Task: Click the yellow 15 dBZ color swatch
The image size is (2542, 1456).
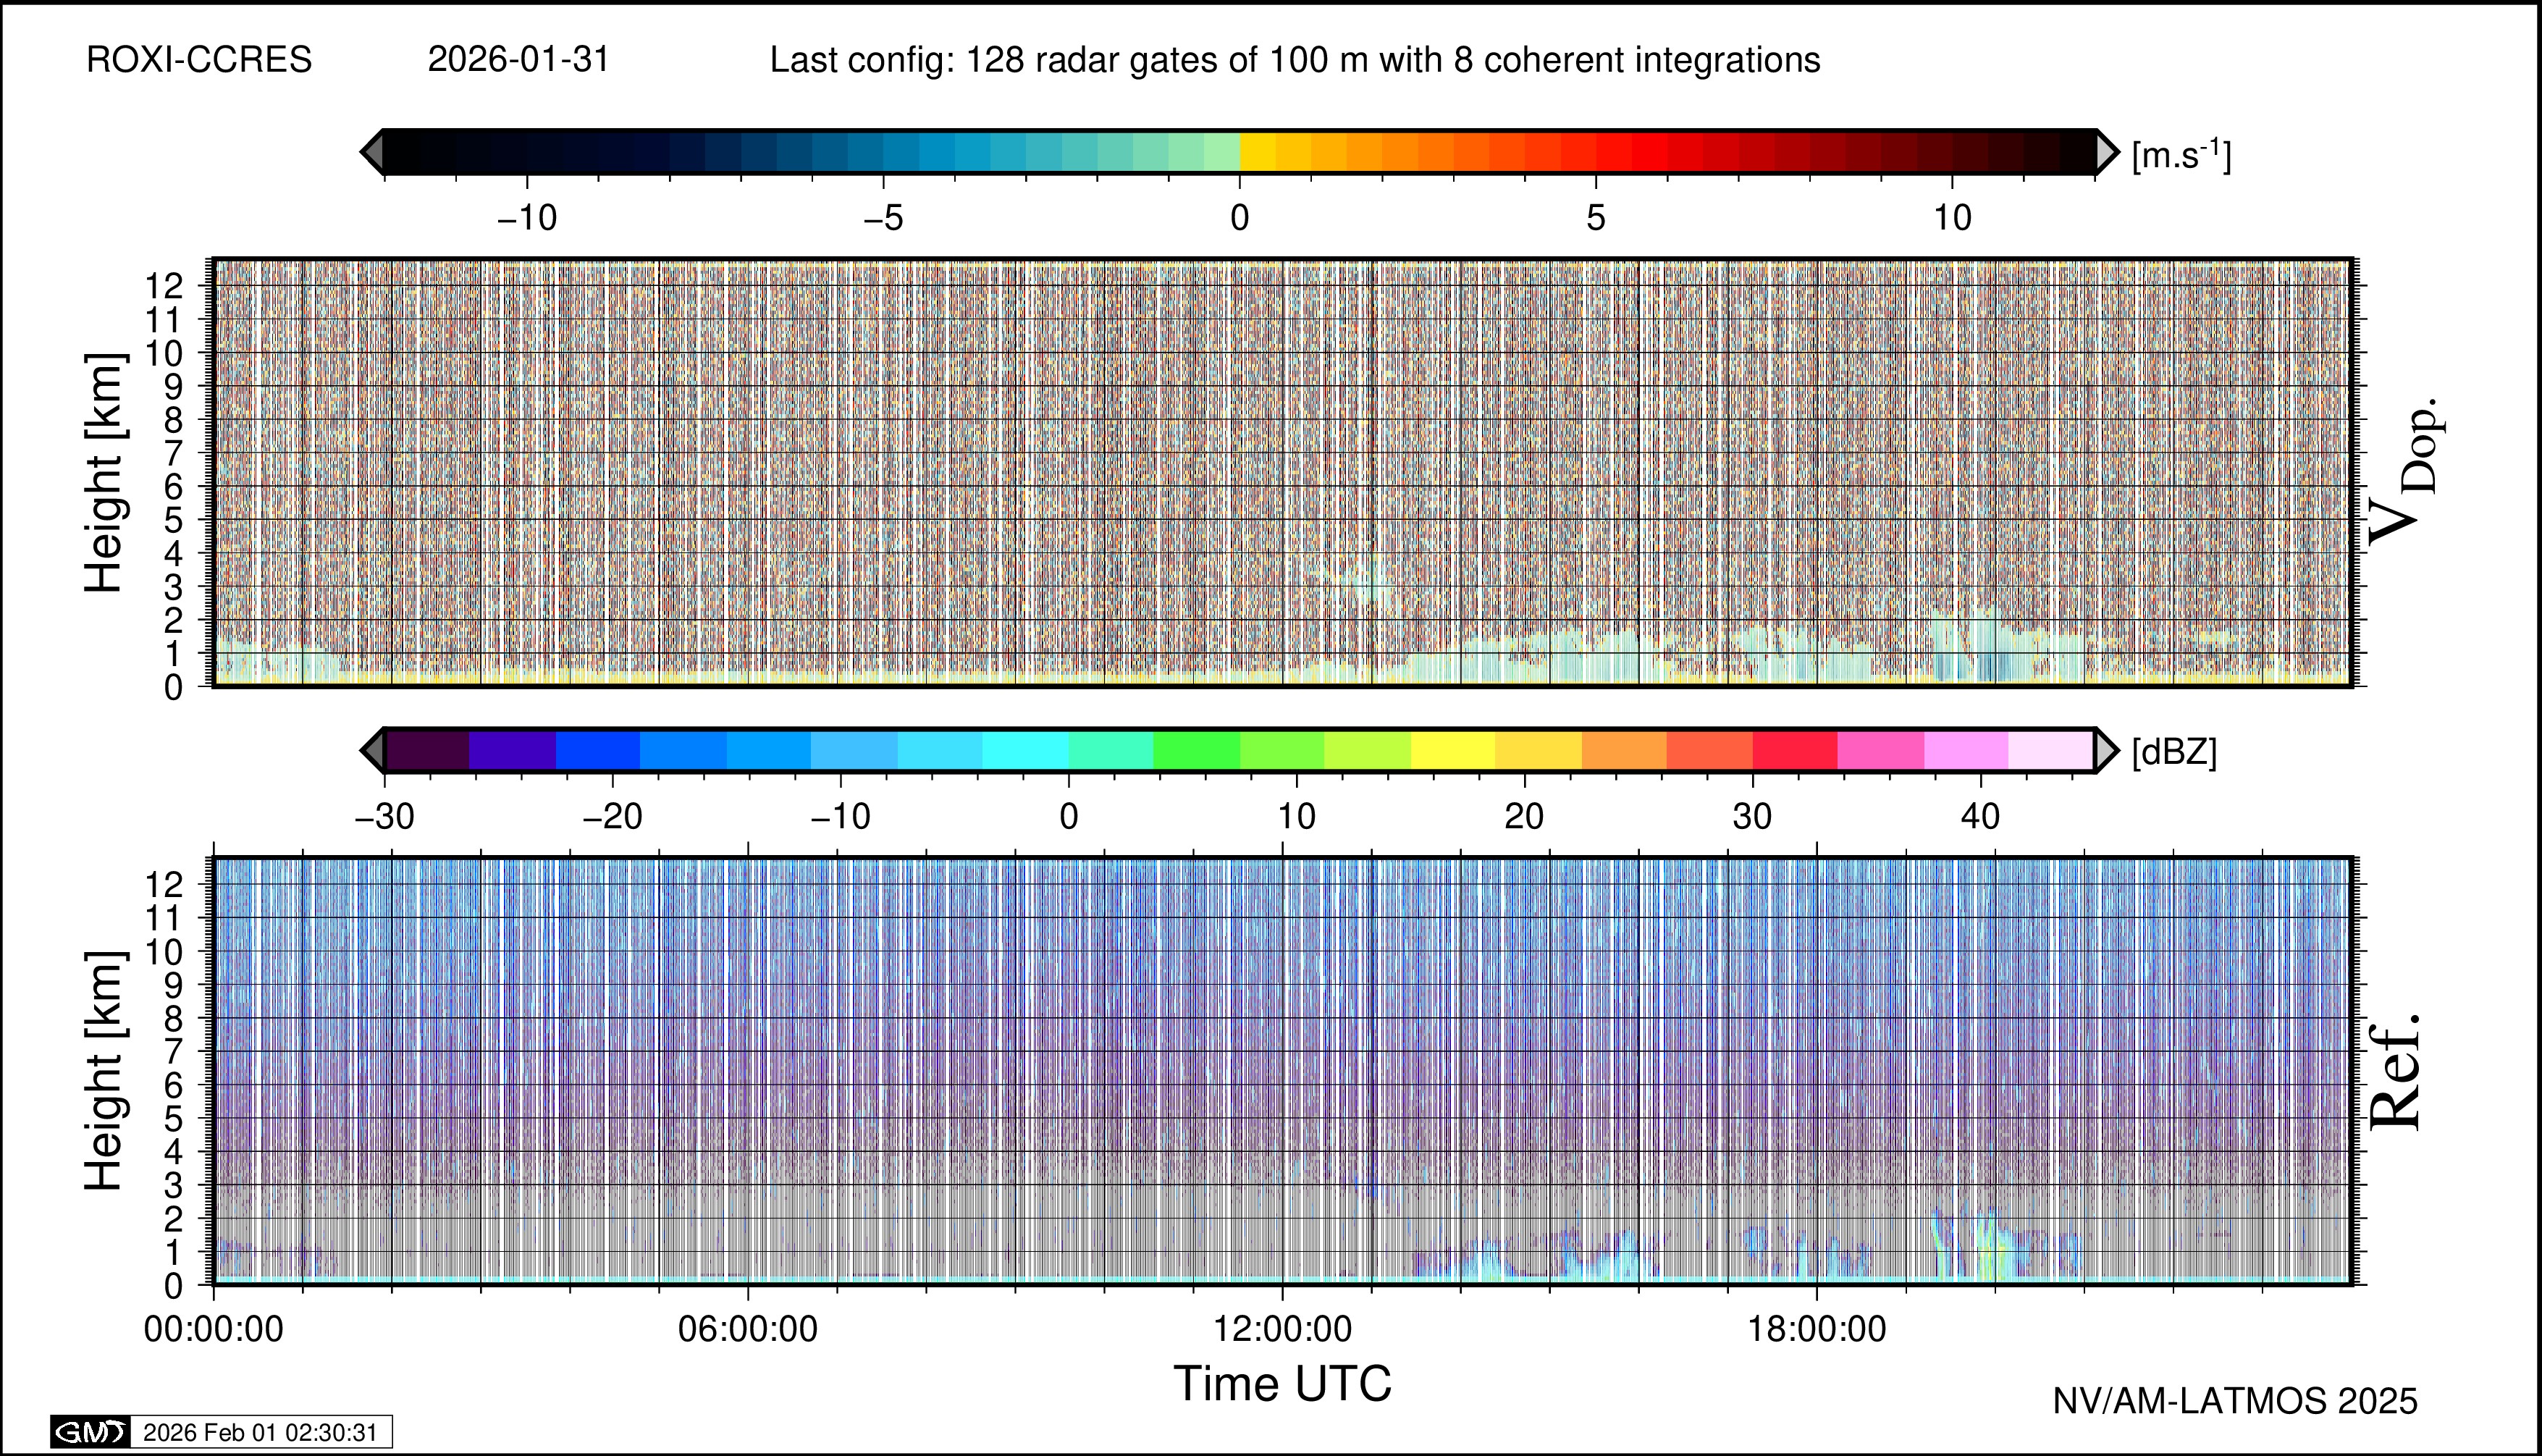Action: pos(1453,750)
